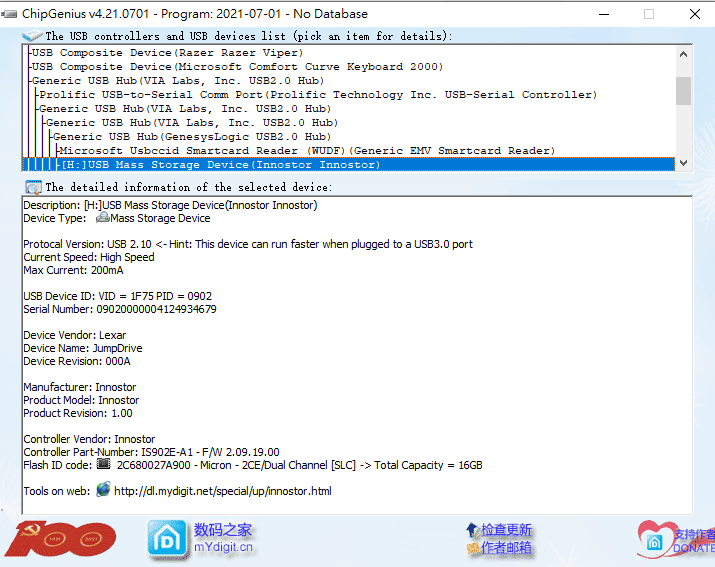Open the 数码之家 mYdigit.cn link
This screenshot has height=567, width=715.
tap(223, 538)
